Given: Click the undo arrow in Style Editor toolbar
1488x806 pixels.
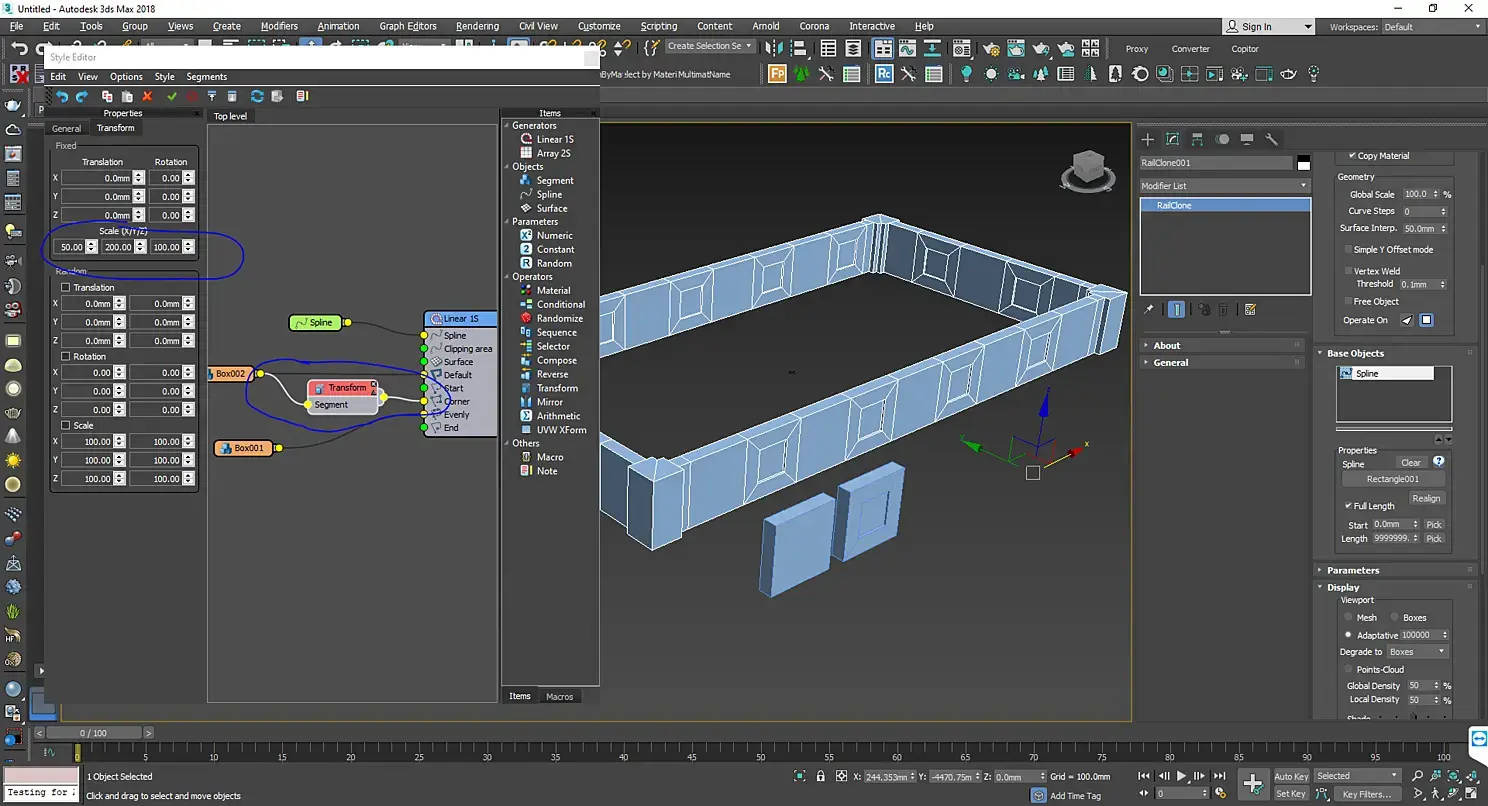Looking at the screenshot, I should [62, 96].
